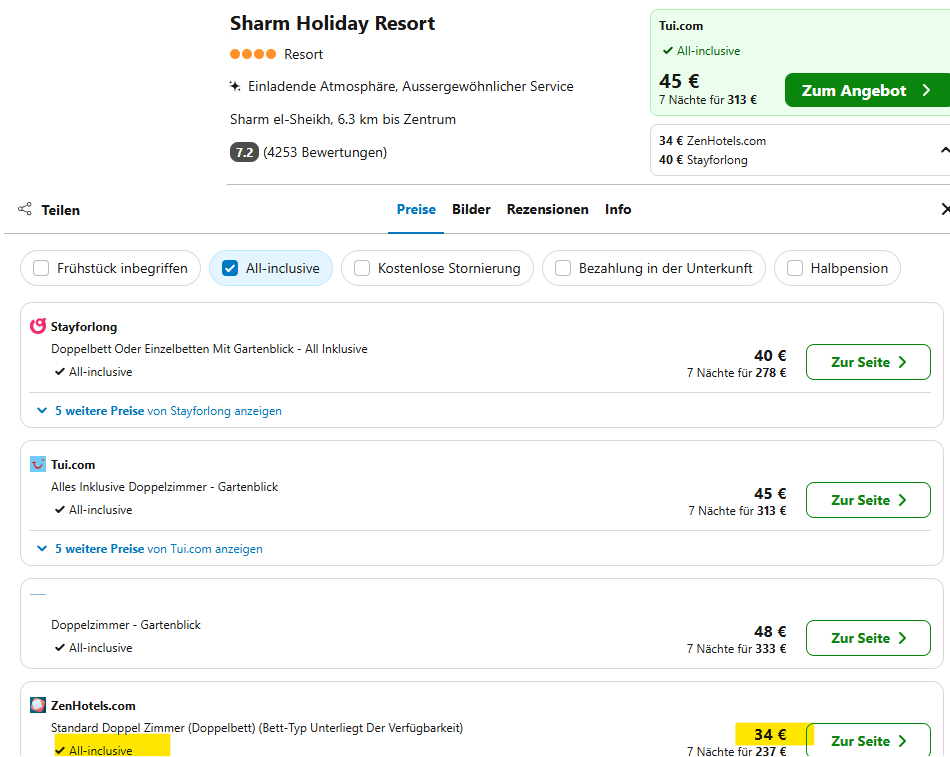Click the (4253 Bewertungen) review count

325,152
